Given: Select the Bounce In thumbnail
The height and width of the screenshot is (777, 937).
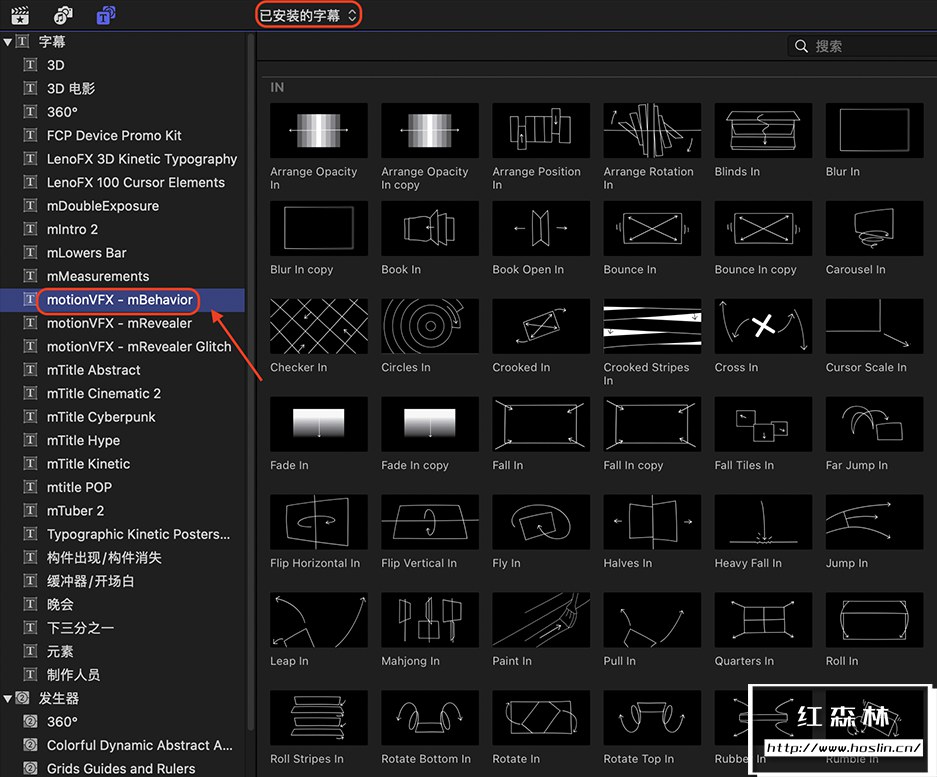Looking at the screenshot, I should 652,228.
